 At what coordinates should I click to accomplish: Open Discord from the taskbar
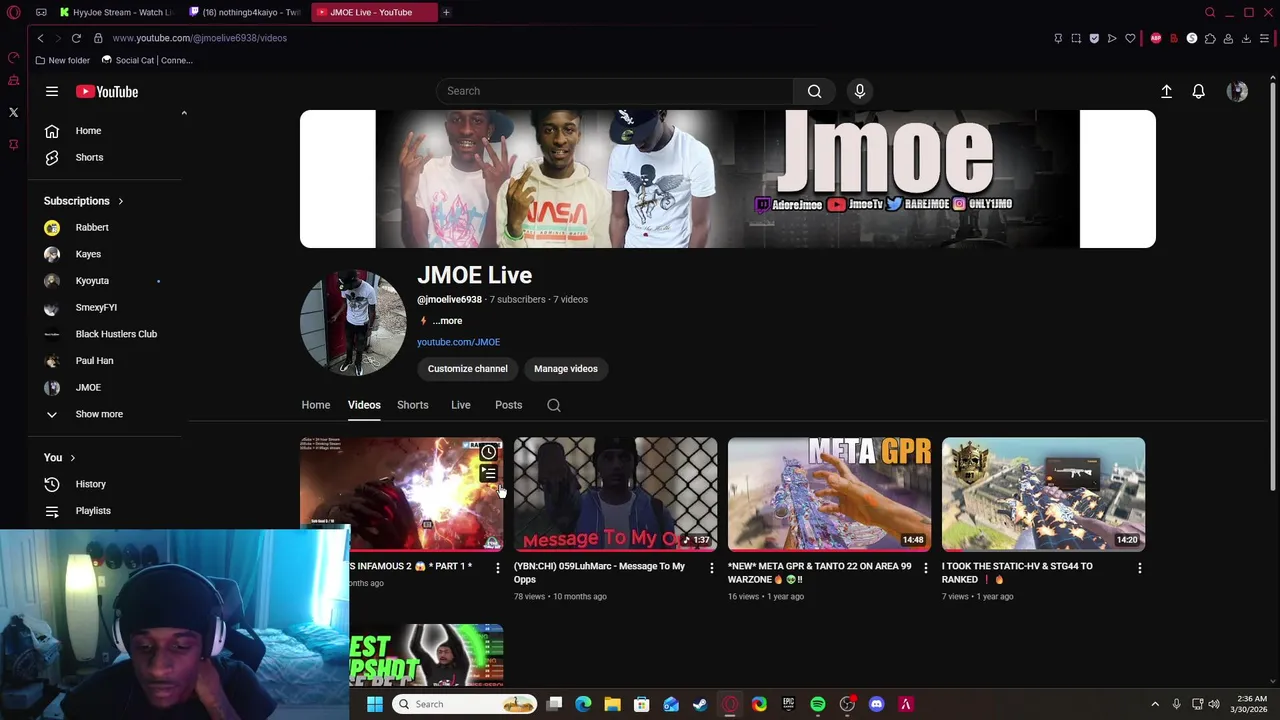877,704
